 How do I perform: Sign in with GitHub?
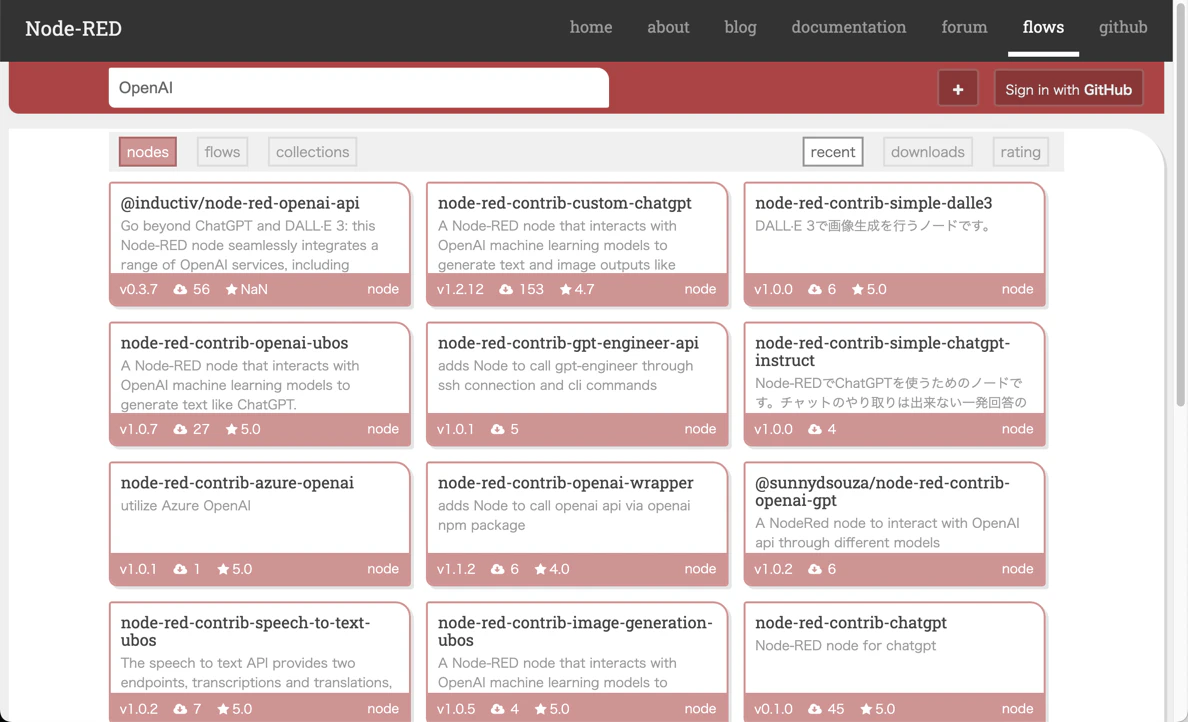click(x=1068, y=89)
